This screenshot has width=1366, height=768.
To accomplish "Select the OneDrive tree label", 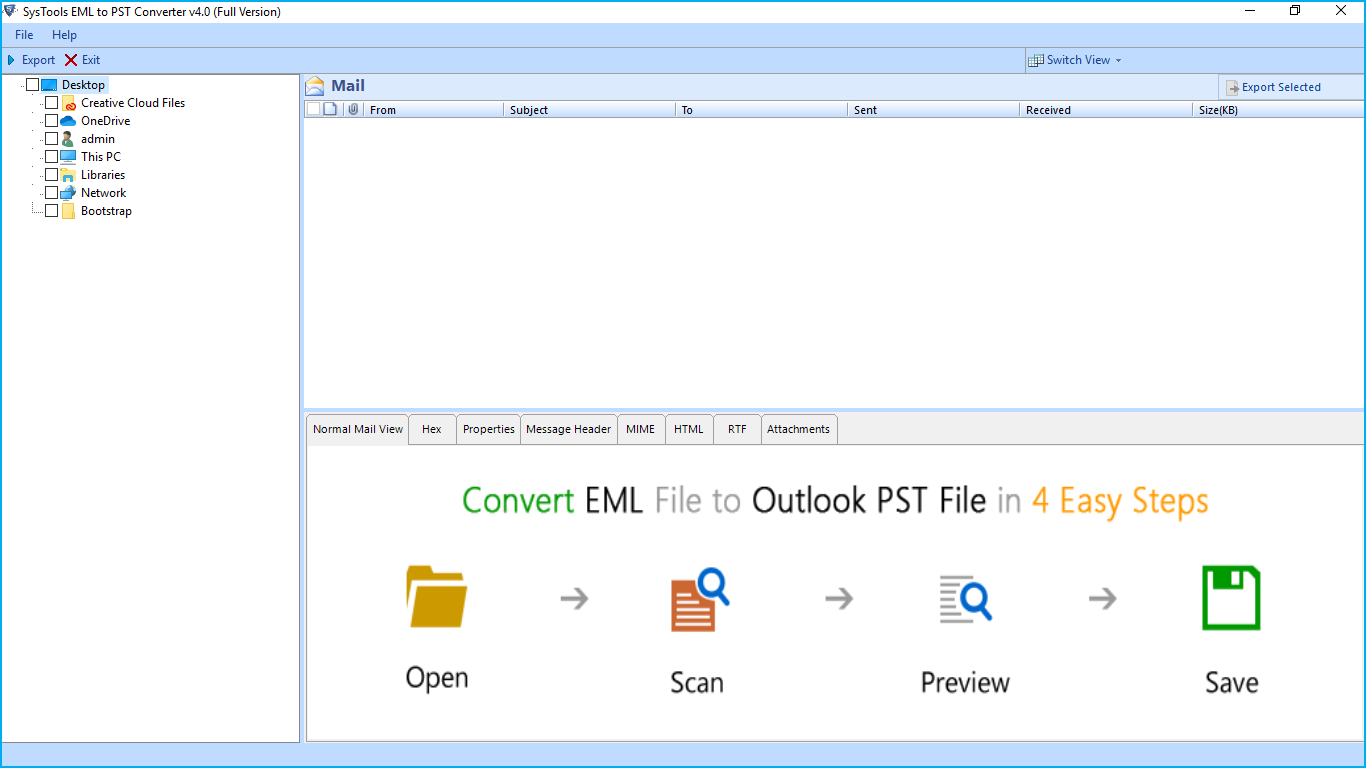I will (106, 121).
